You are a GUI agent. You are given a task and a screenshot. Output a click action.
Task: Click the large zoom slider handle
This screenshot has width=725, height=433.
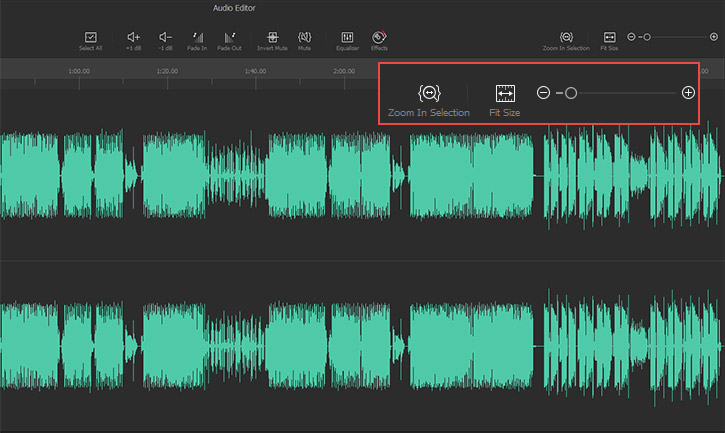570,93
